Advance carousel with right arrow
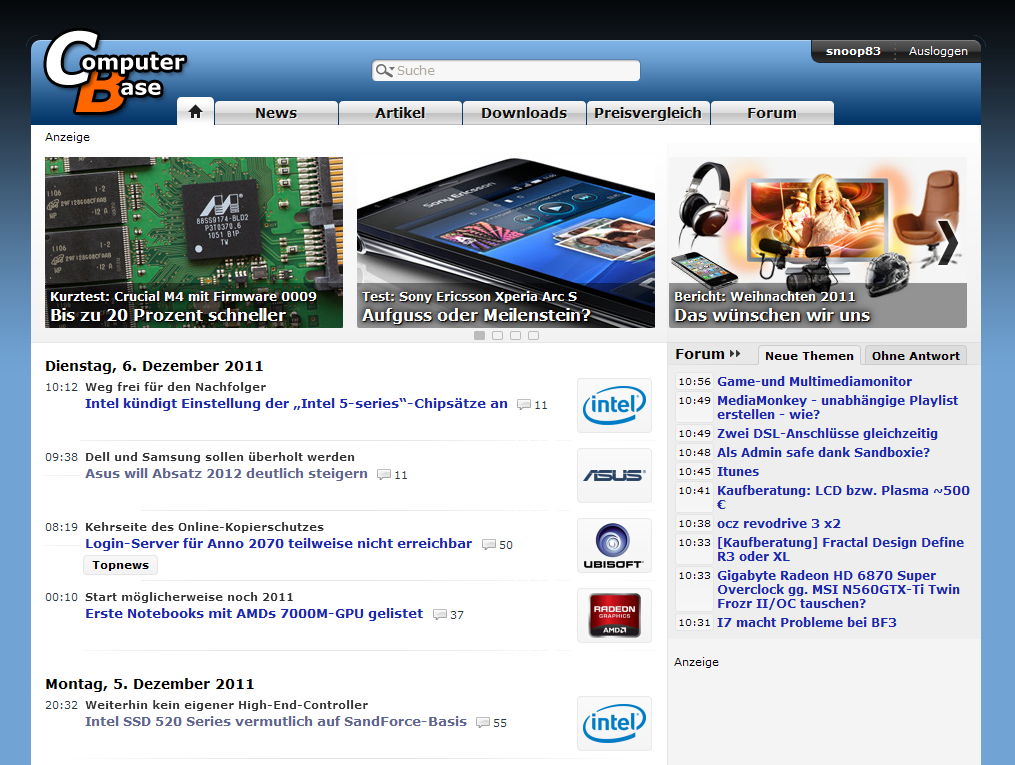Image resolution: width=1015 pixels, height=765 pixels. coord(948,242)
